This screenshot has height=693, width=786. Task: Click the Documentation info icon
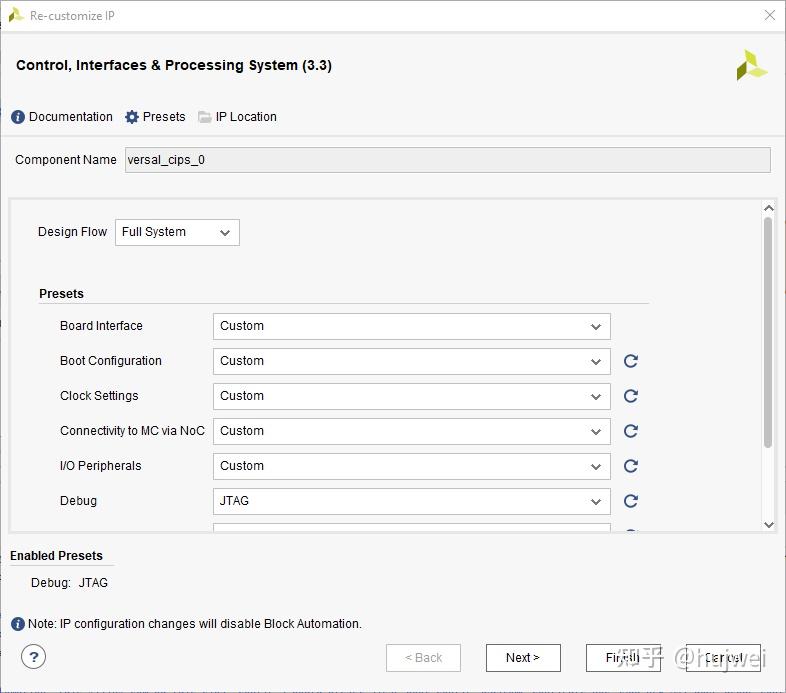[18, 117]
